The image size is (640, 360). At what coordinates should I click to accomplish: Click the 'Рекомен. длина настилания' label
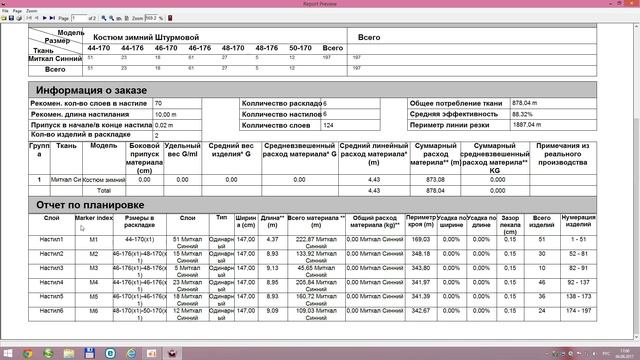(x=80, y=115)
